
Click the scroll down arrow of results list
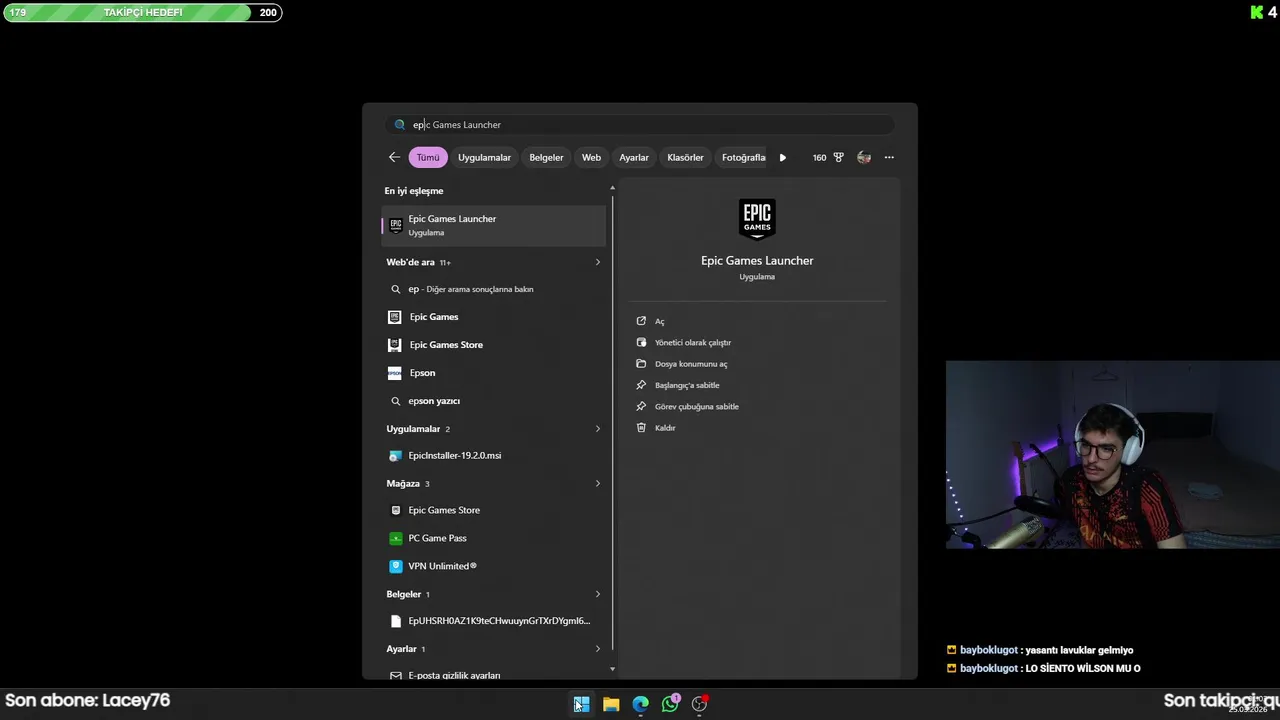612,669
